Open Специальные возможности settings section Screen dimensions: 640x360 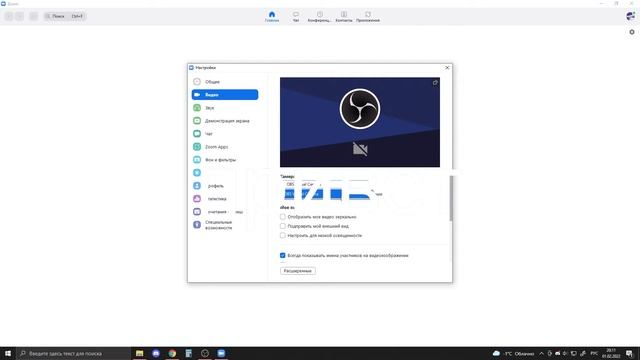[224, 225]
